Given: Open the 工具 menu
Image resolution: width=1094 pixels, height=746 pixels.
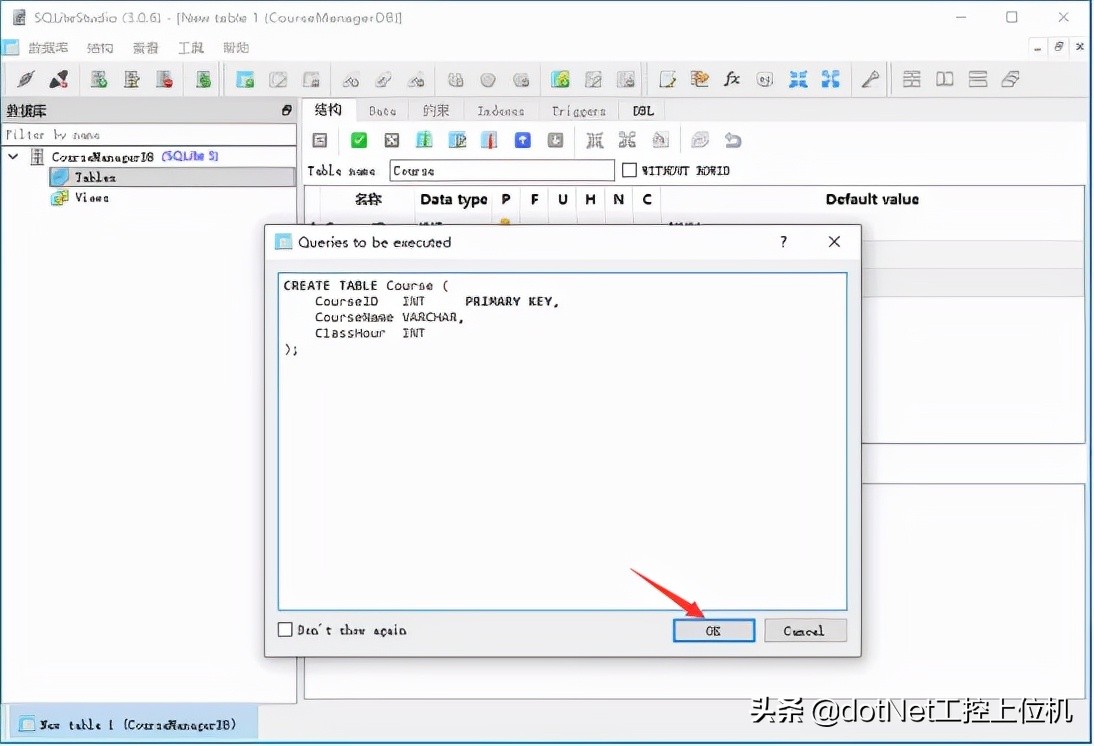Looking at the screenshot, I should coord(192,47).
